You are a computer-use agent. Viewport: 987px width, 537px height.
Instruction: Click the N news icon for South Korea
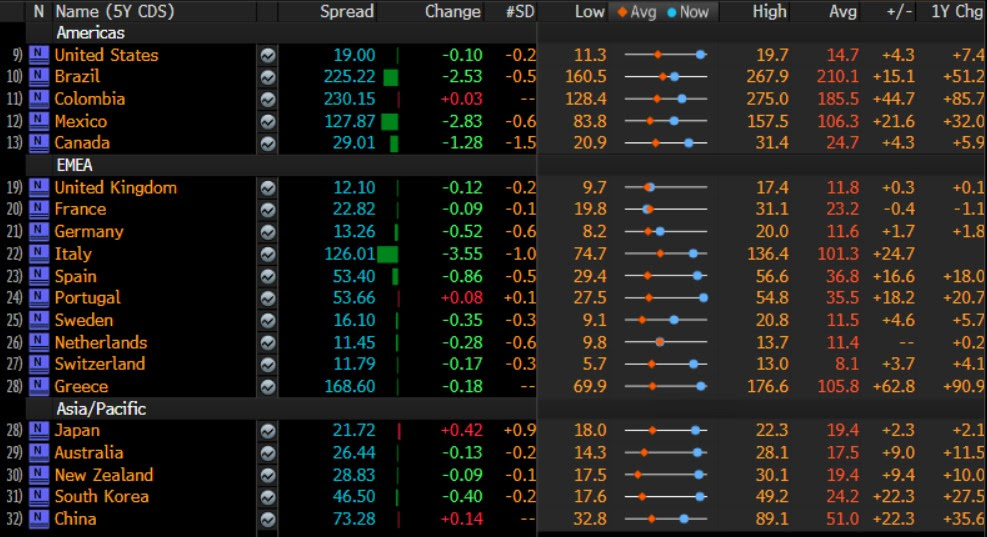point(39,497)
